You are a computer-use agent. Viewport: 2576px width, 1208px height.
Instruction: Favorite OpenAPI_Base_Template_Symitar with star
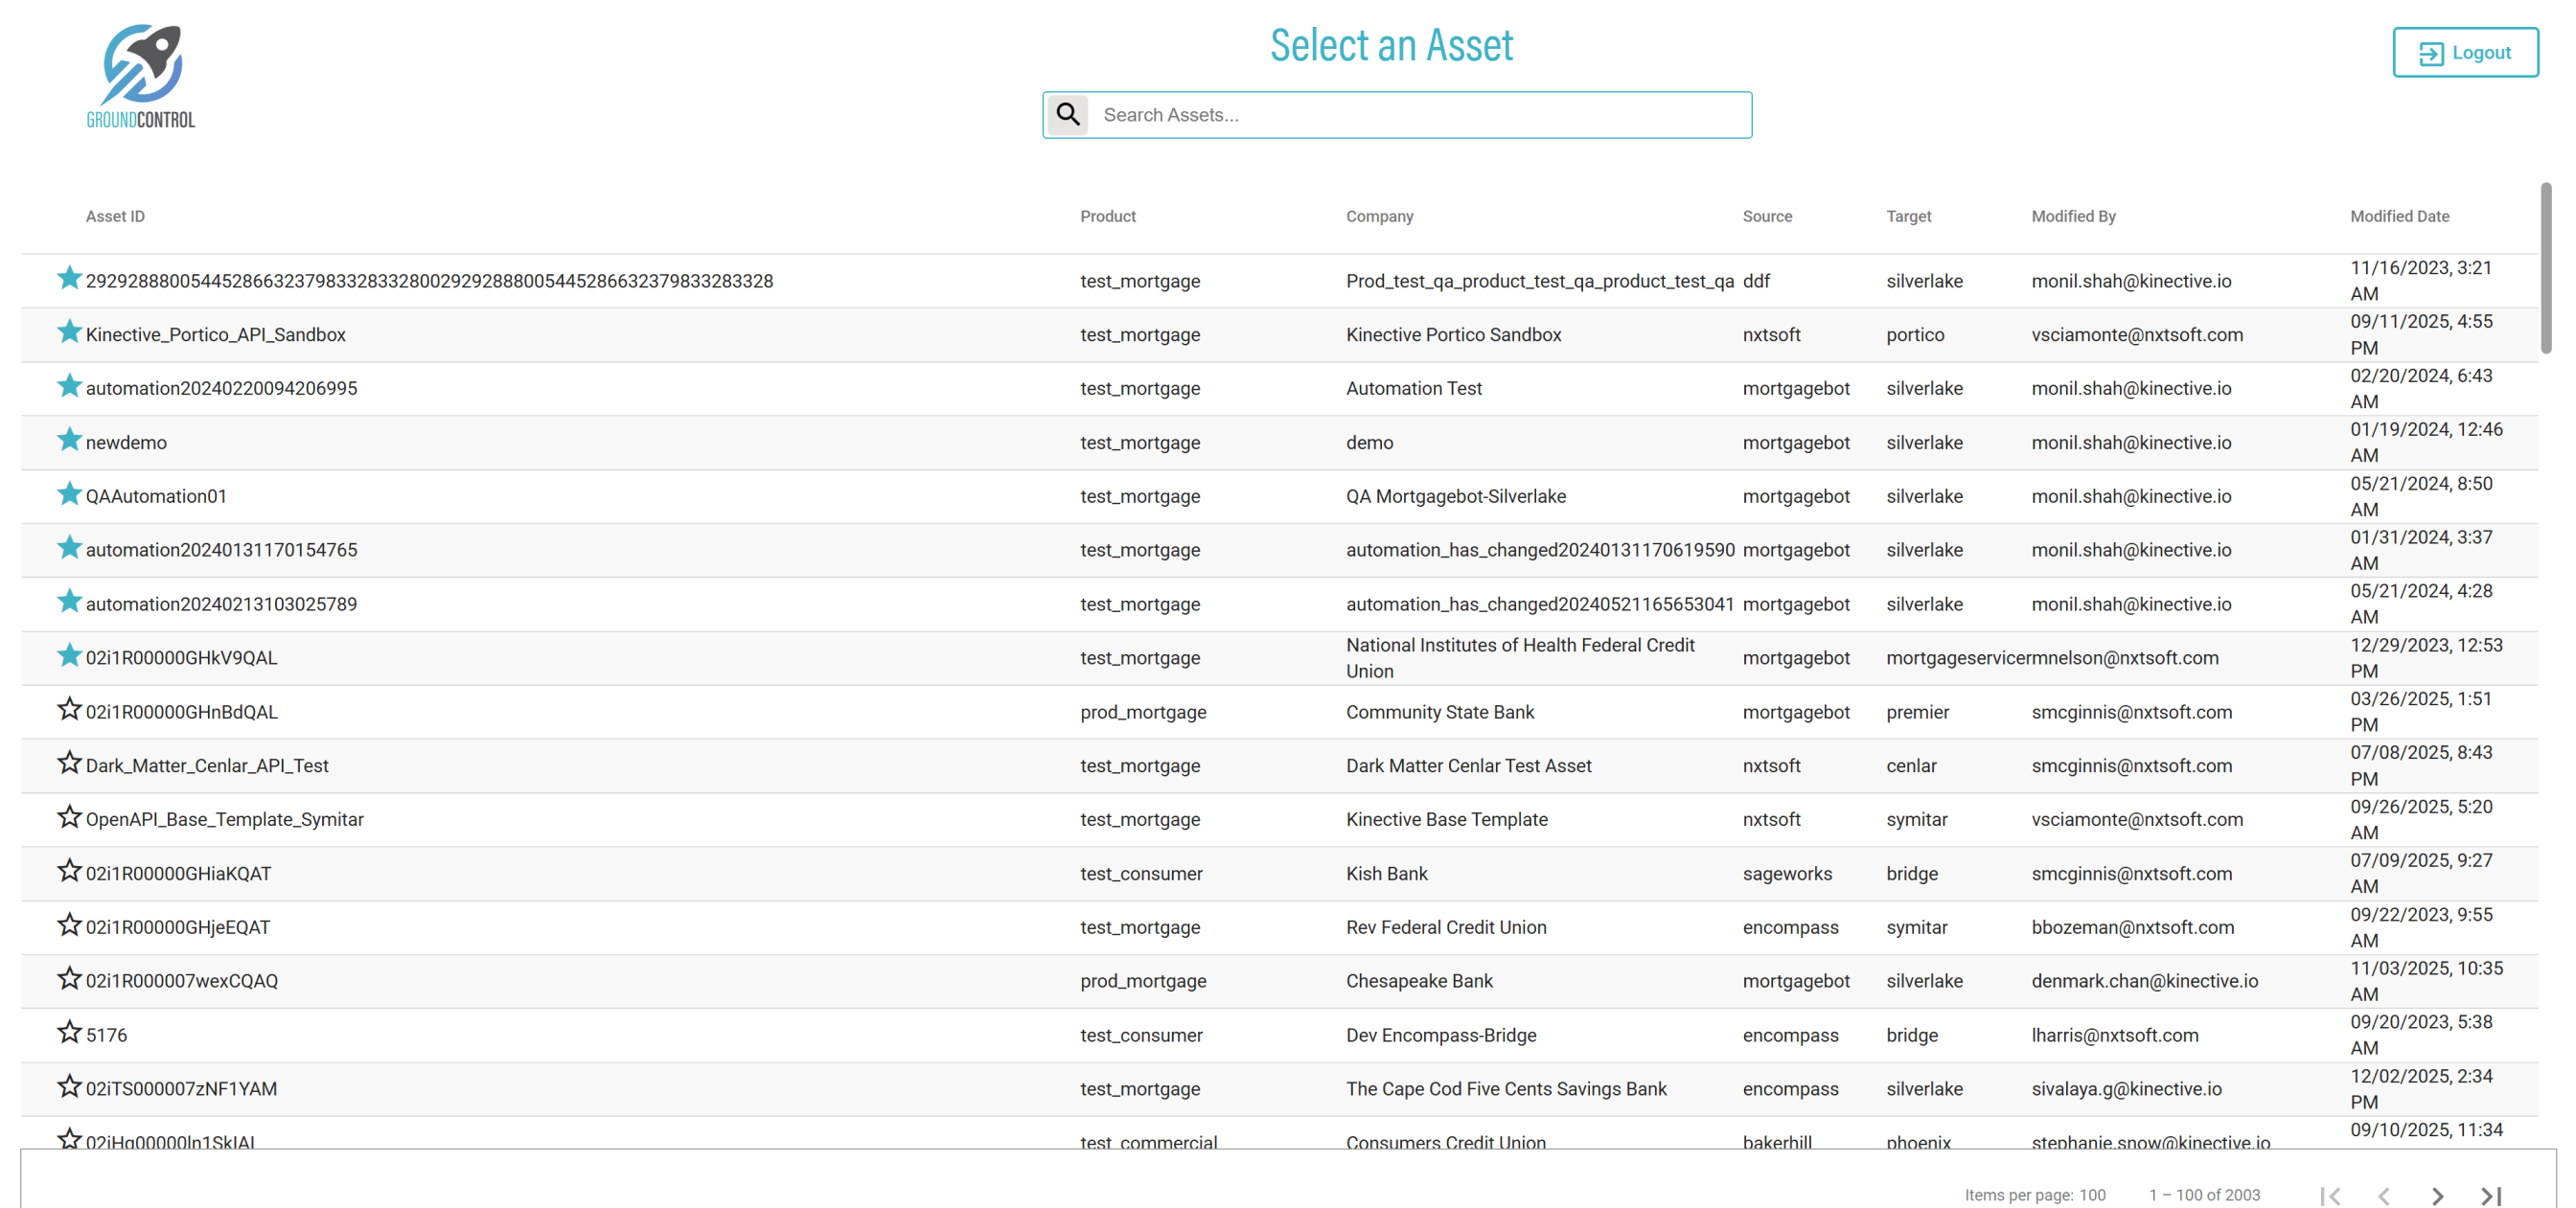pyautogui.click(x=69, y=817)
